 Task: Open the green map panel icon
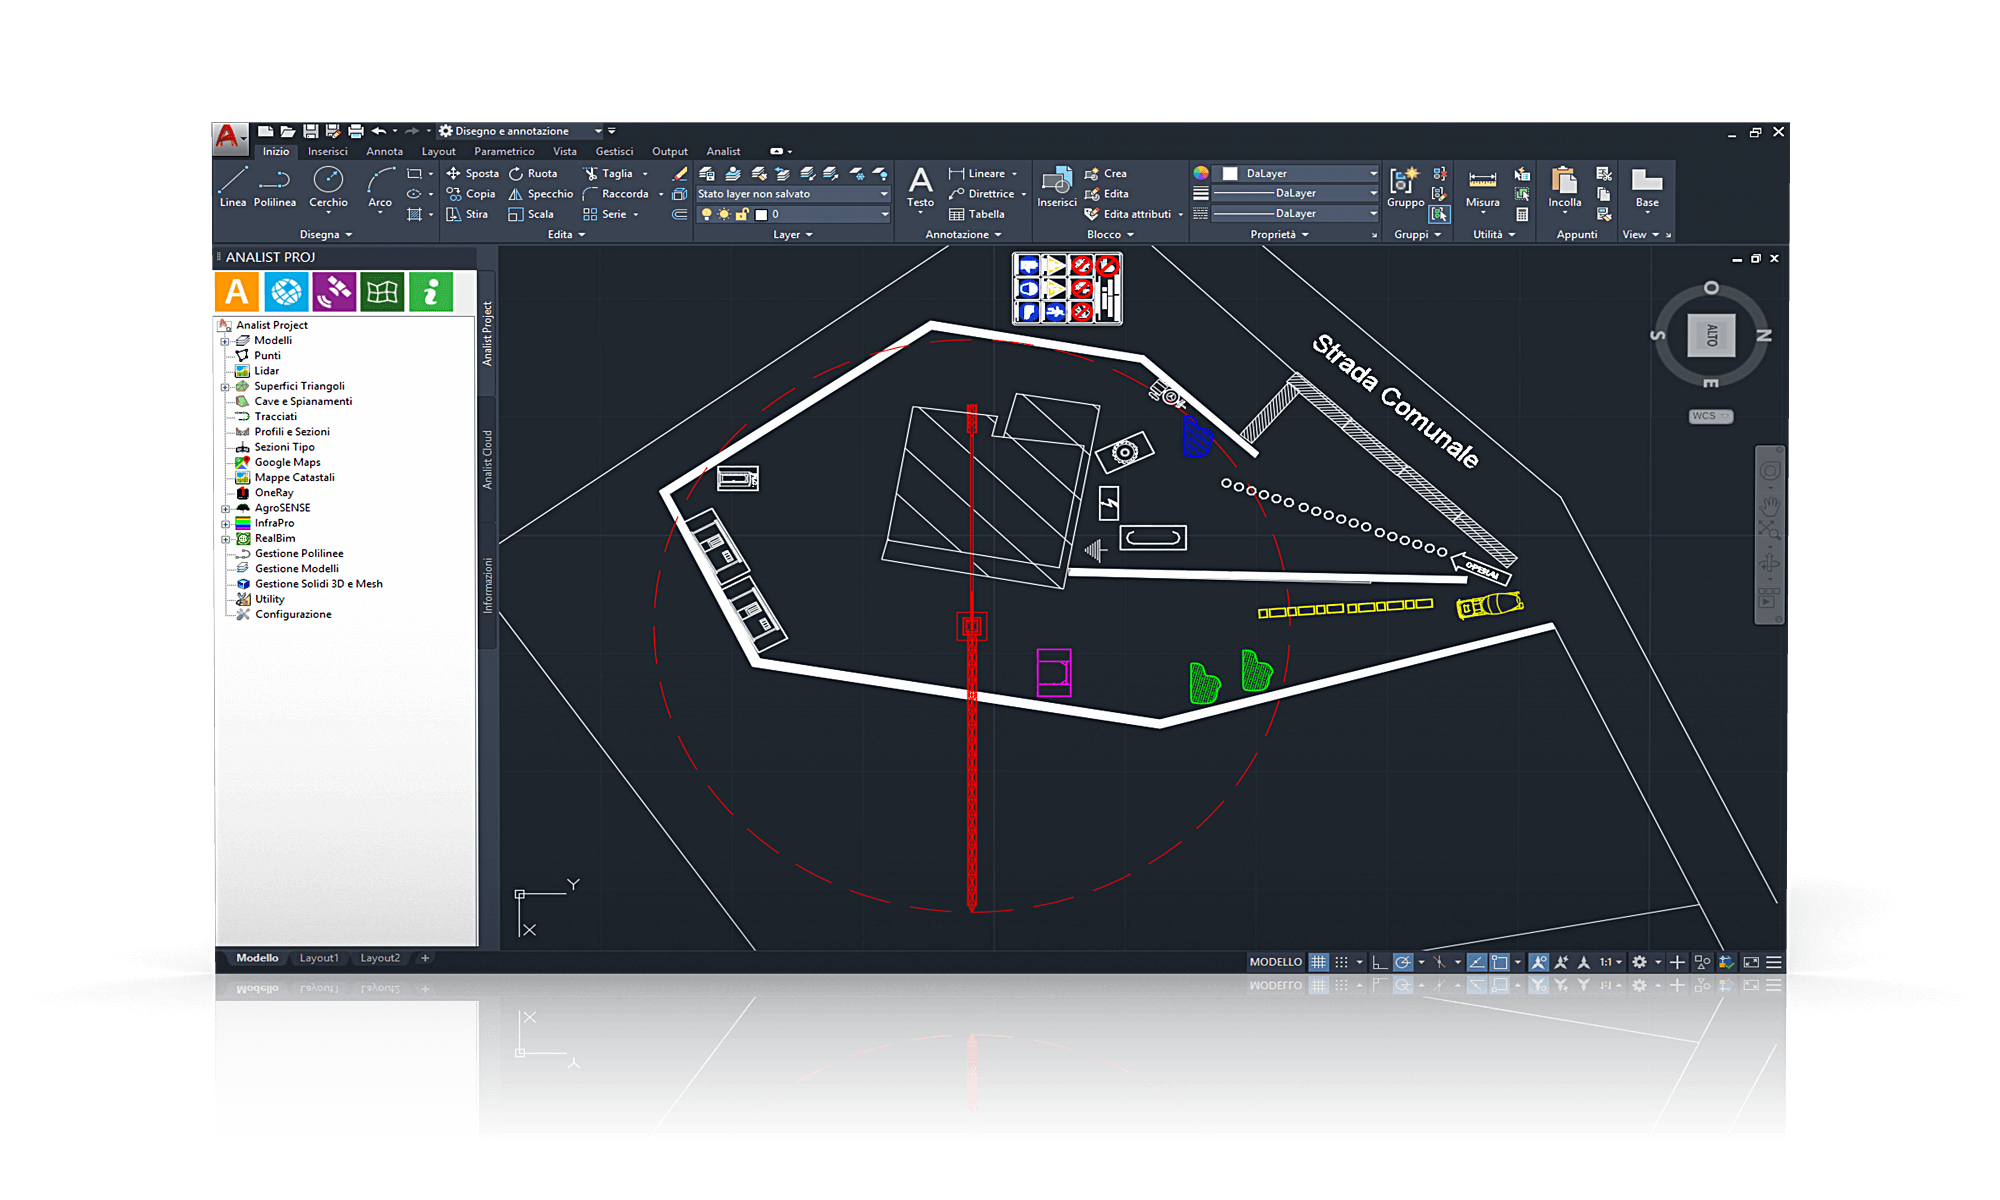382,292
